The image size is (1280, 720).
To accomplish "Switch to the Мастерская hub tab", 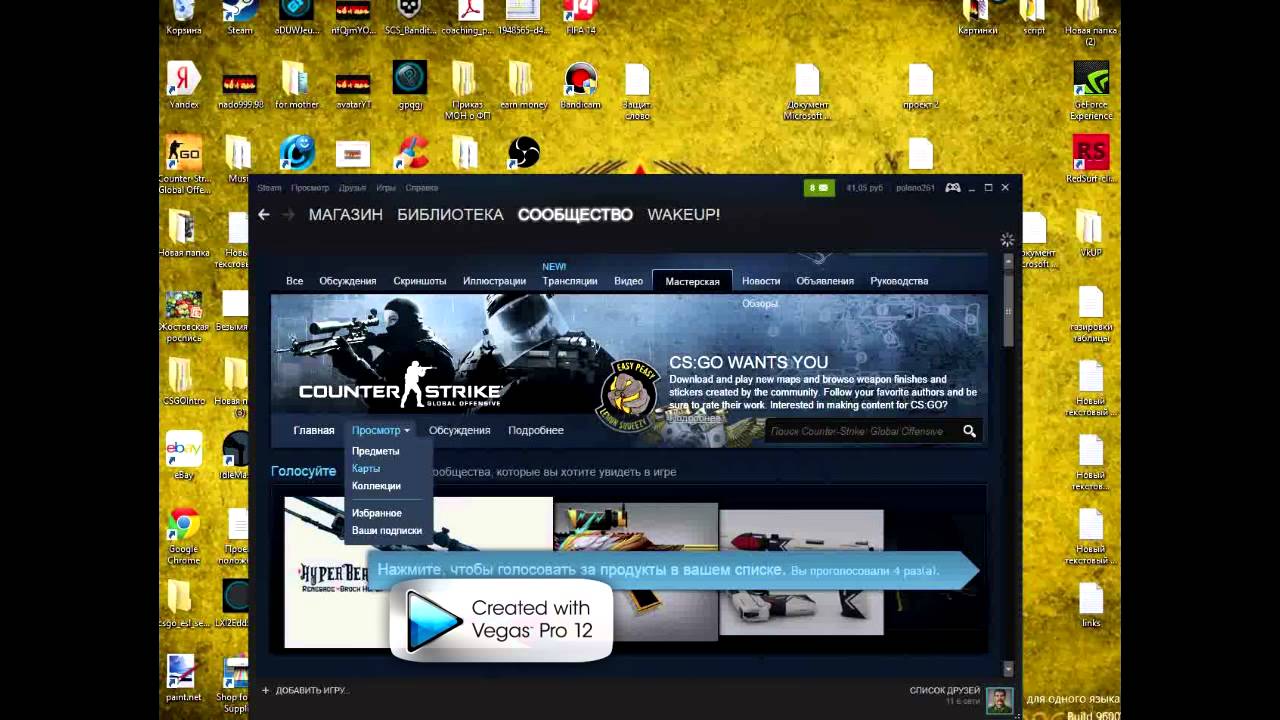I will [692, 281].
